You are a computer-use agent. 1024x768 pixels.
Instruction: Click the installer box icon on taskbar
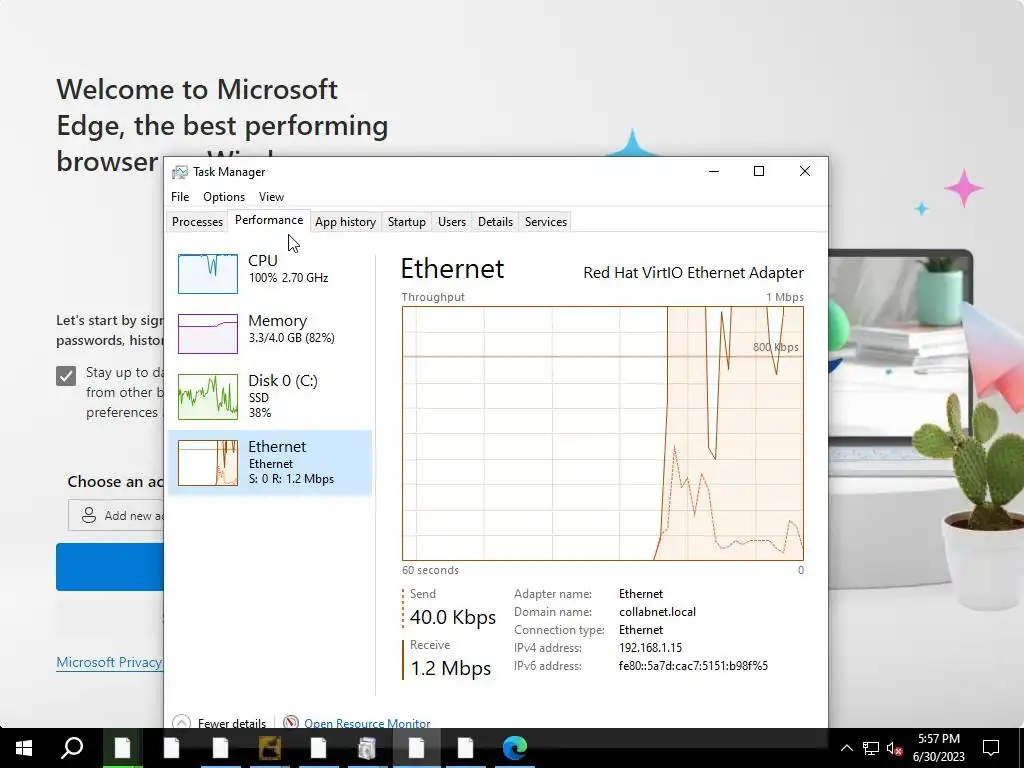pyautogui.click(x=367, y=747)
